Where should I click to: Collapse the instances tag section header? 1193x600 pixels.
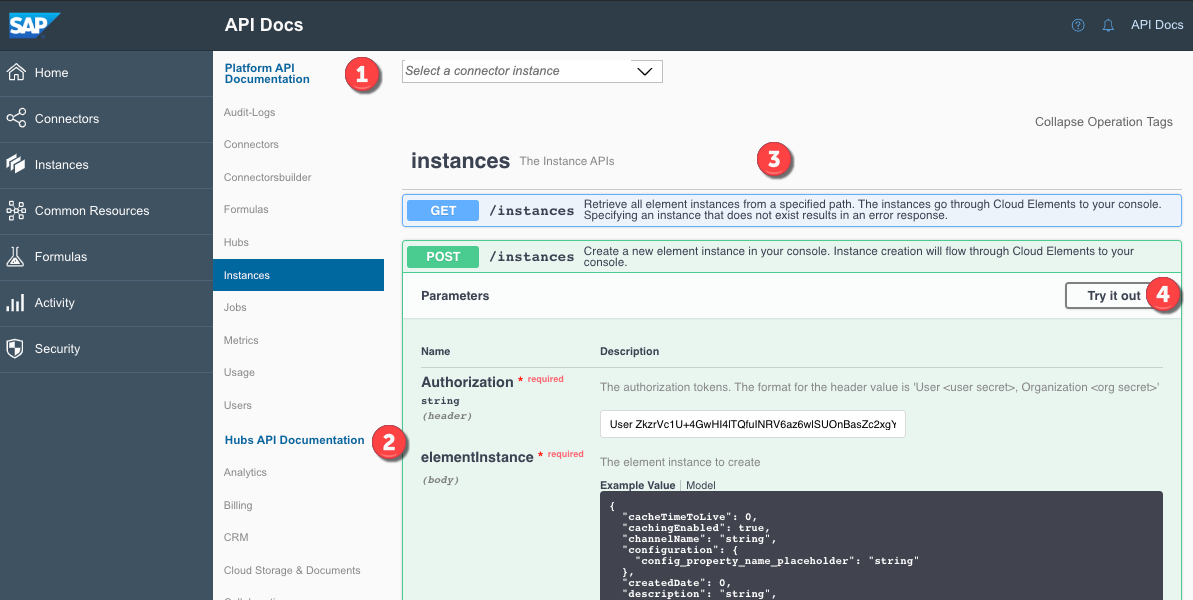[791, 161]
